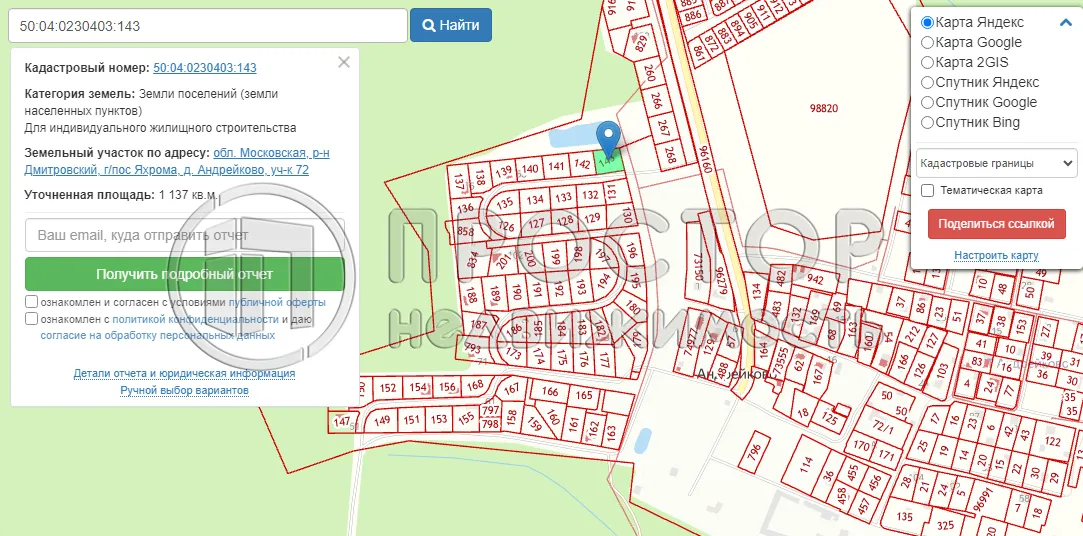
Task: Open Настроить карту link
Action: pyautogui.click(x=996, y=255)
